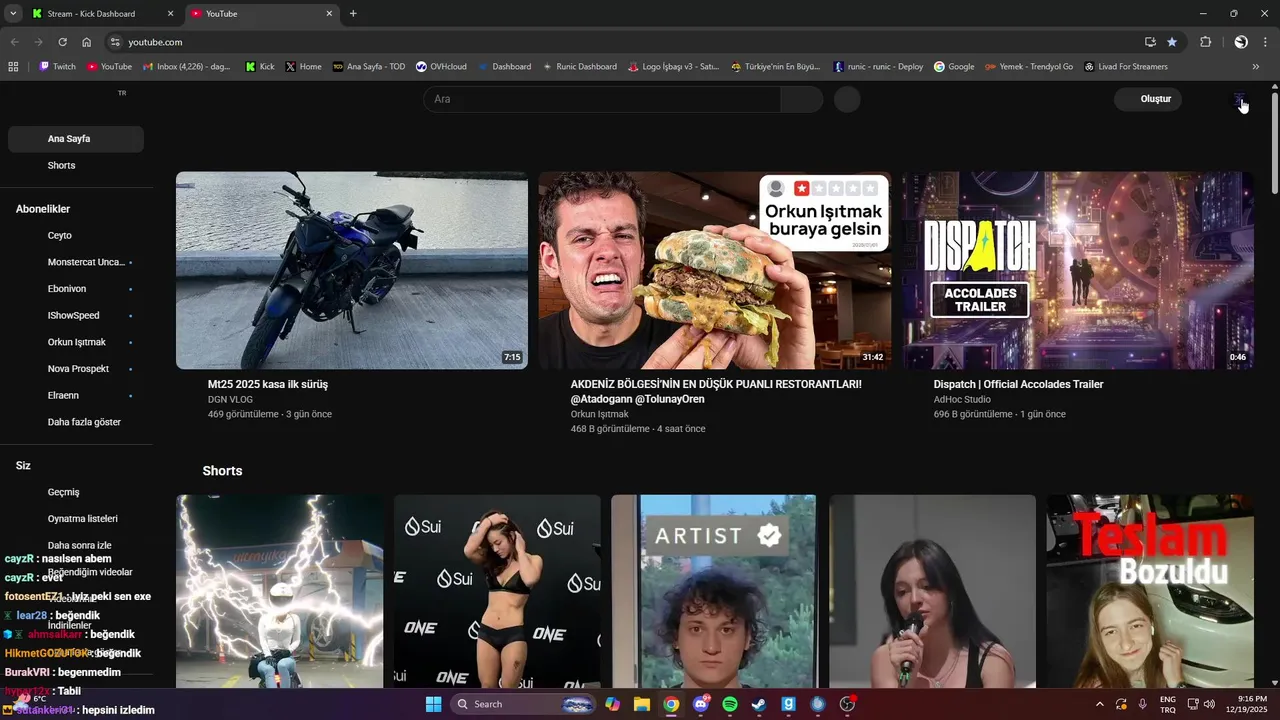Viewport: 1280px width, 720px height.
Task: Open the Kick bookmark
Action: coord(259,67)
